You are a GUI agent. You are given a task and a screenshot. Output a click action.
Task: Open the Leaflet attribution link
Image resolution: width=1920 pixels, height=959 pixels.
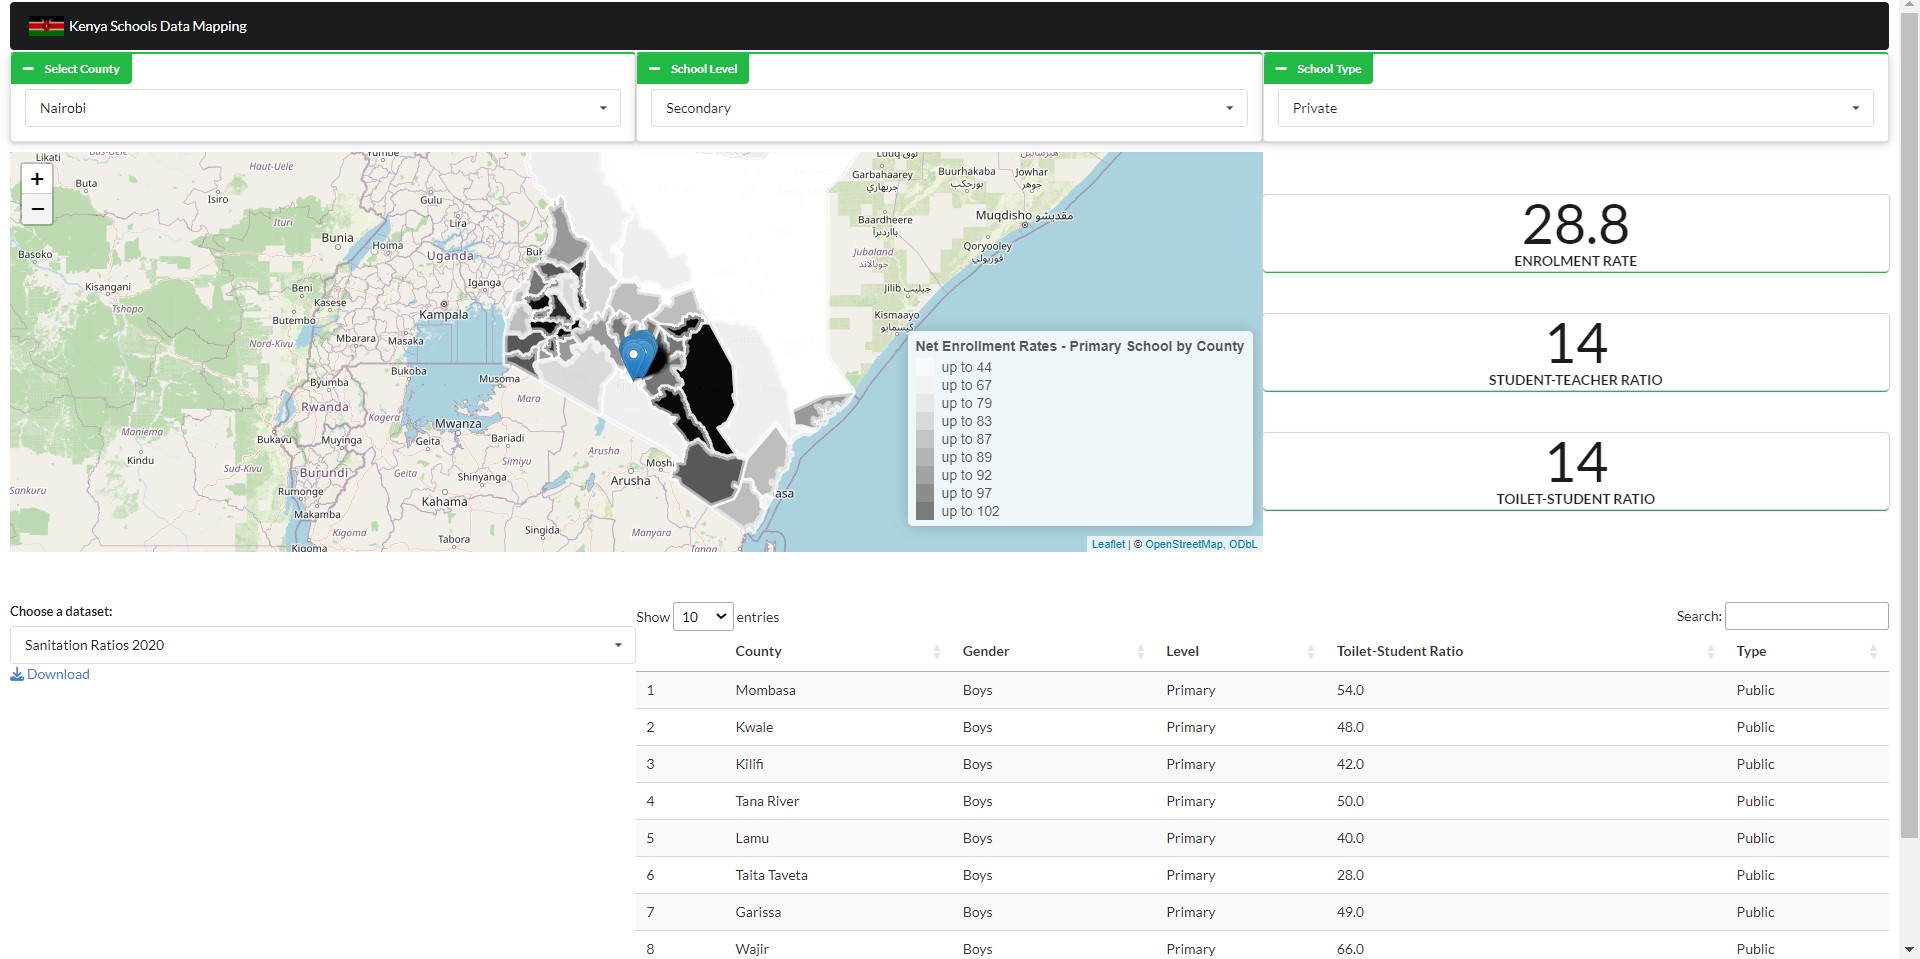[x=1108, y=544]
